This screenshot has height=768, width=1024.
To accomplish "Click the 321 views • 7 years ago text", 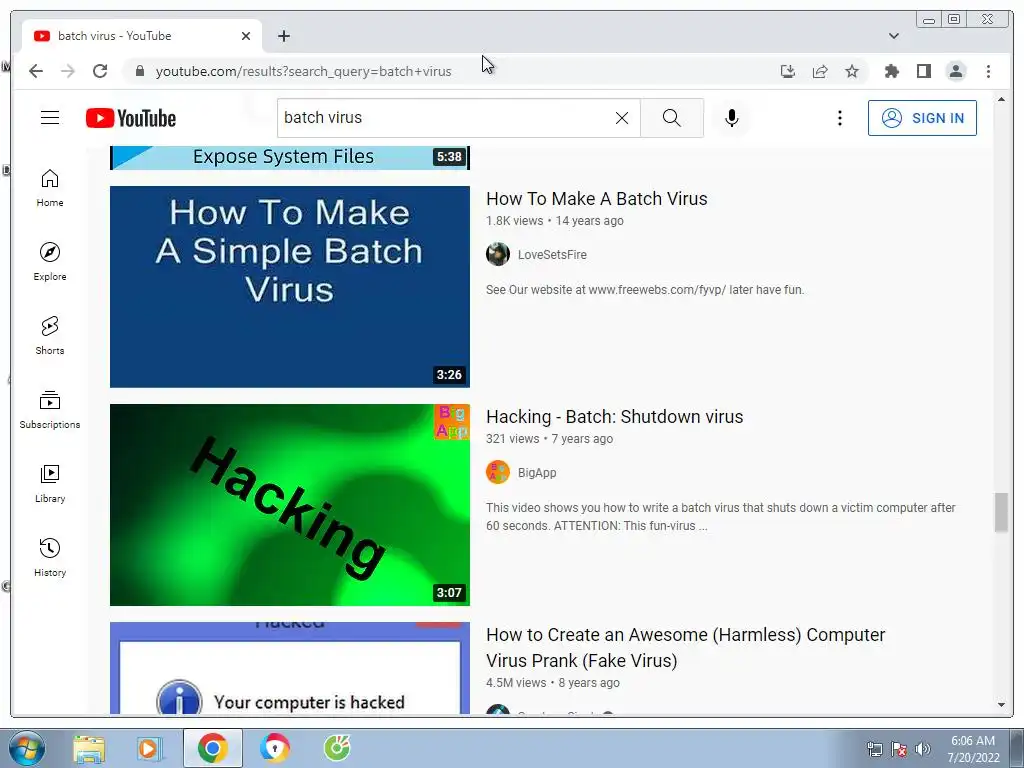I will pyautogui.click(x=549, y=439).
